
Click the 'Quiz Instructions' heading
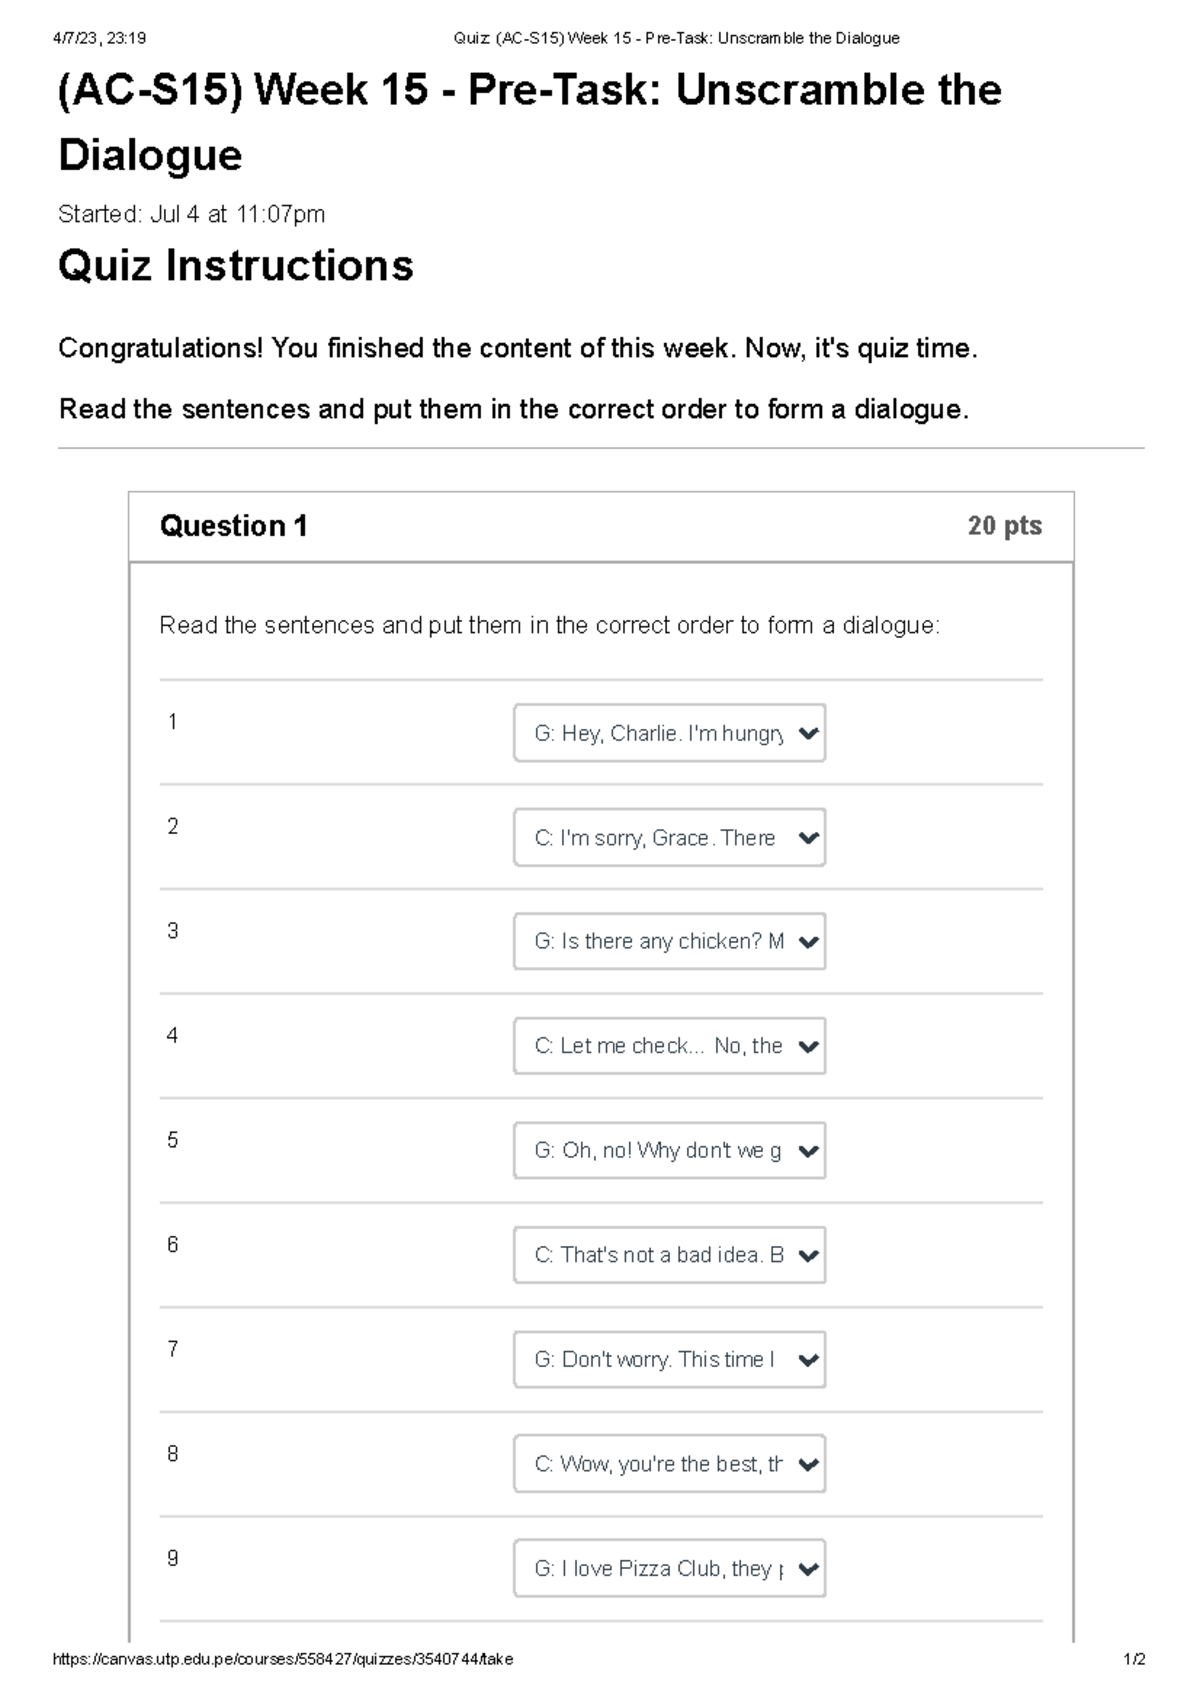point(236,265)
